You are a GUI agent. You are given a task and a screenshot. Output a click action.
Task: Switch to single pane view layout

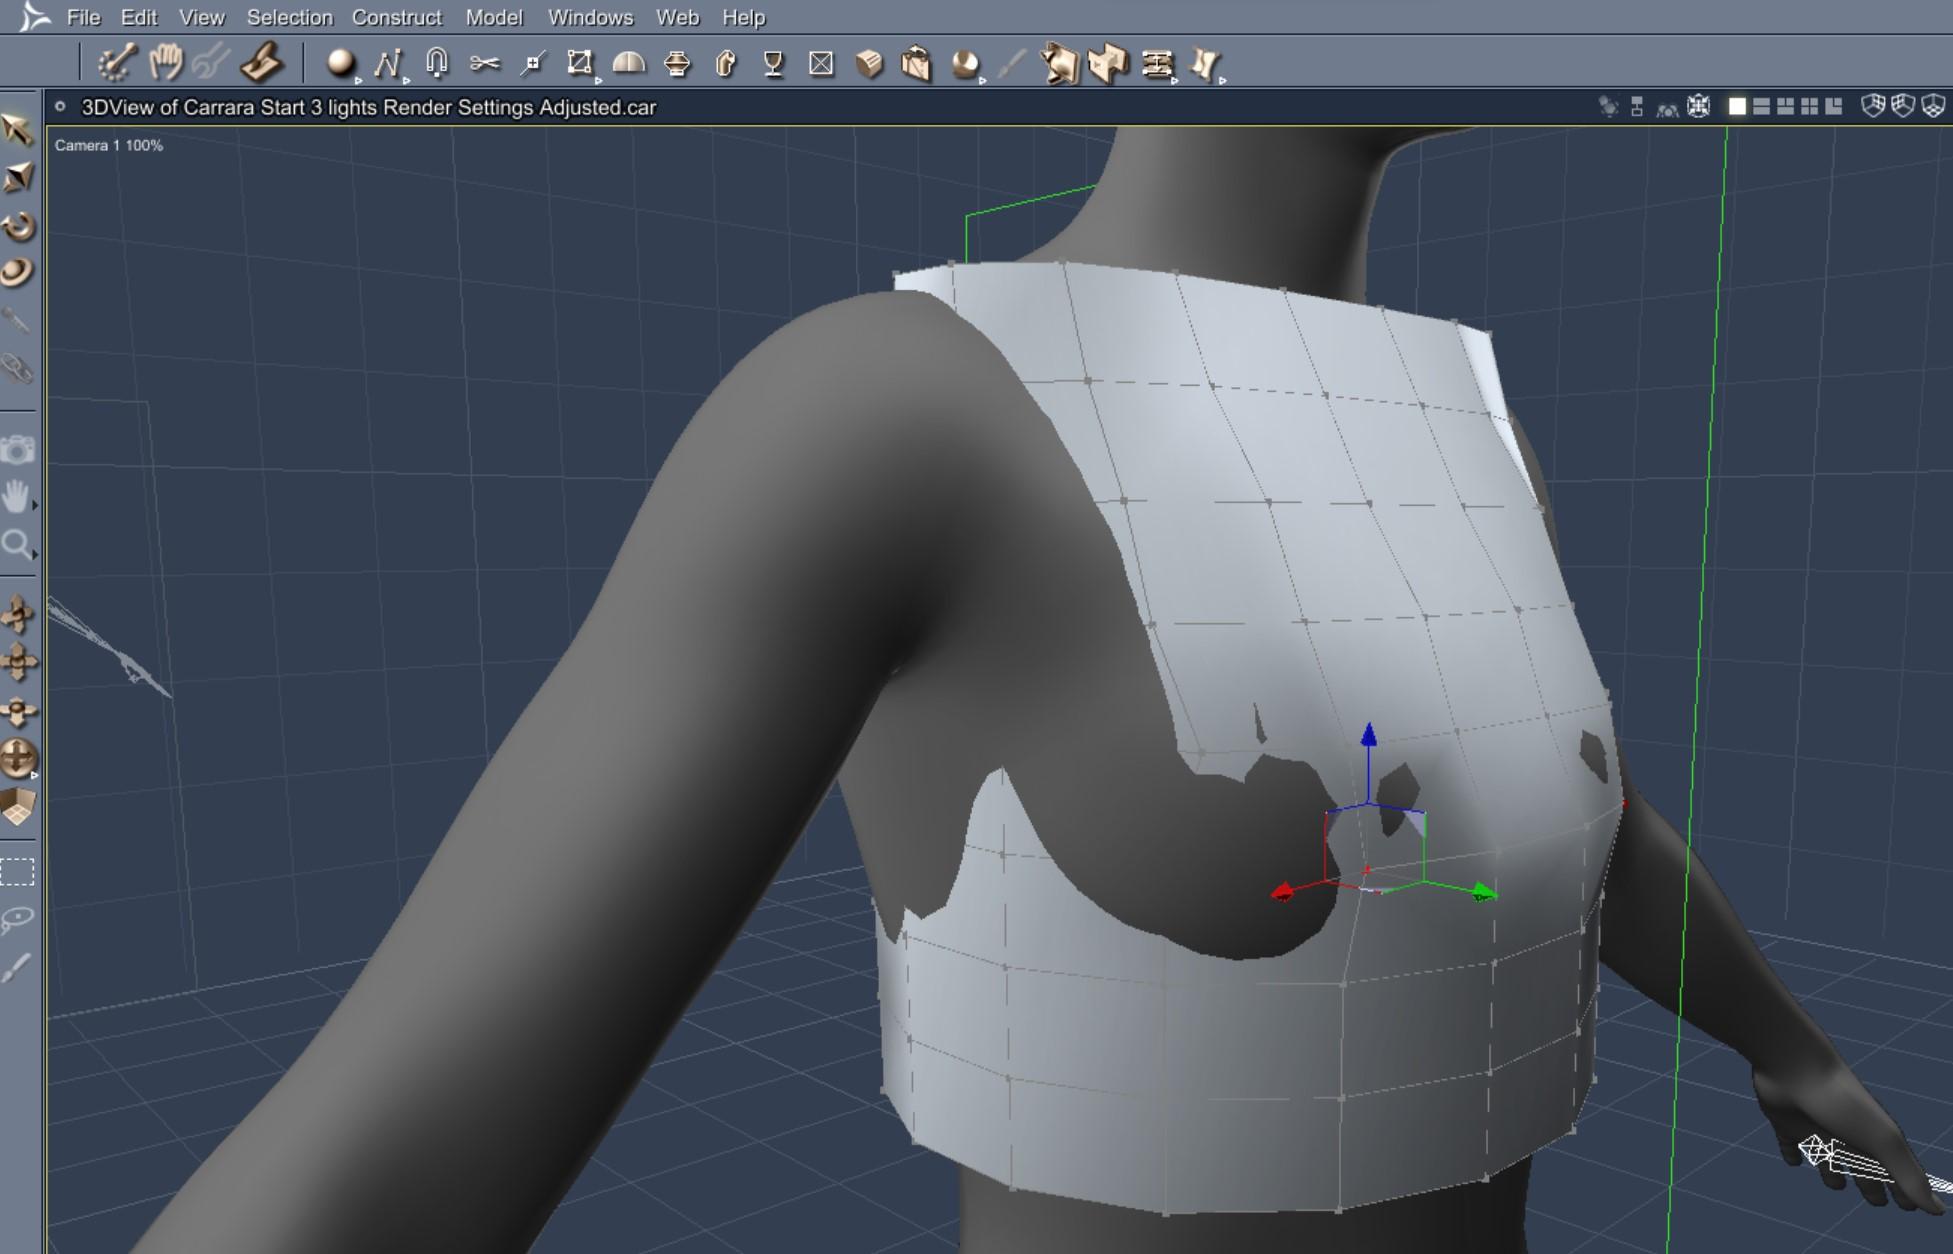click(x=1737, y=107)
